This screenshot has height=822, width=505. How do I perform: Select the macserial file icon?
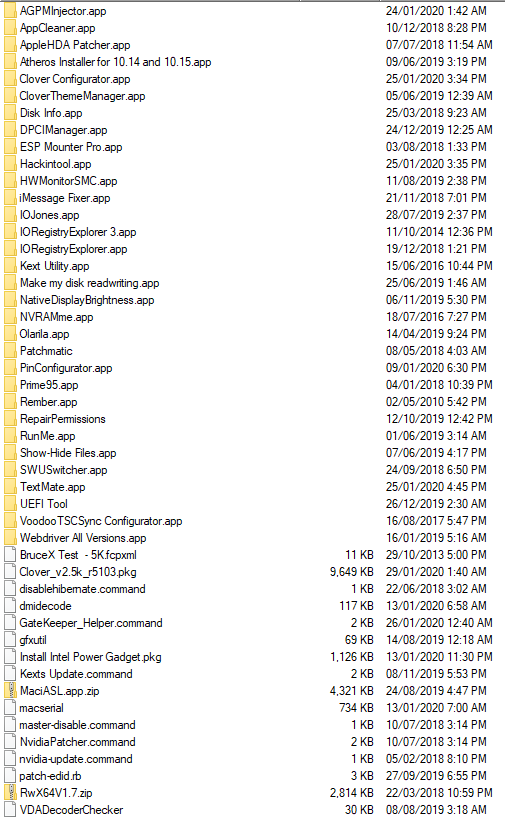(10, 708)
